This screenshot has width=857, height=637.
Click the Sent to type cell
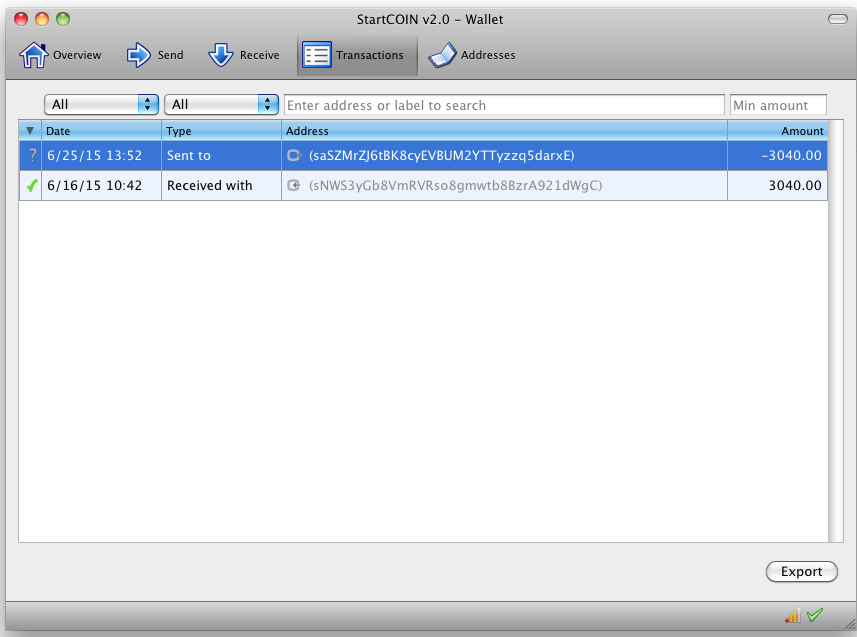[221, 156]
